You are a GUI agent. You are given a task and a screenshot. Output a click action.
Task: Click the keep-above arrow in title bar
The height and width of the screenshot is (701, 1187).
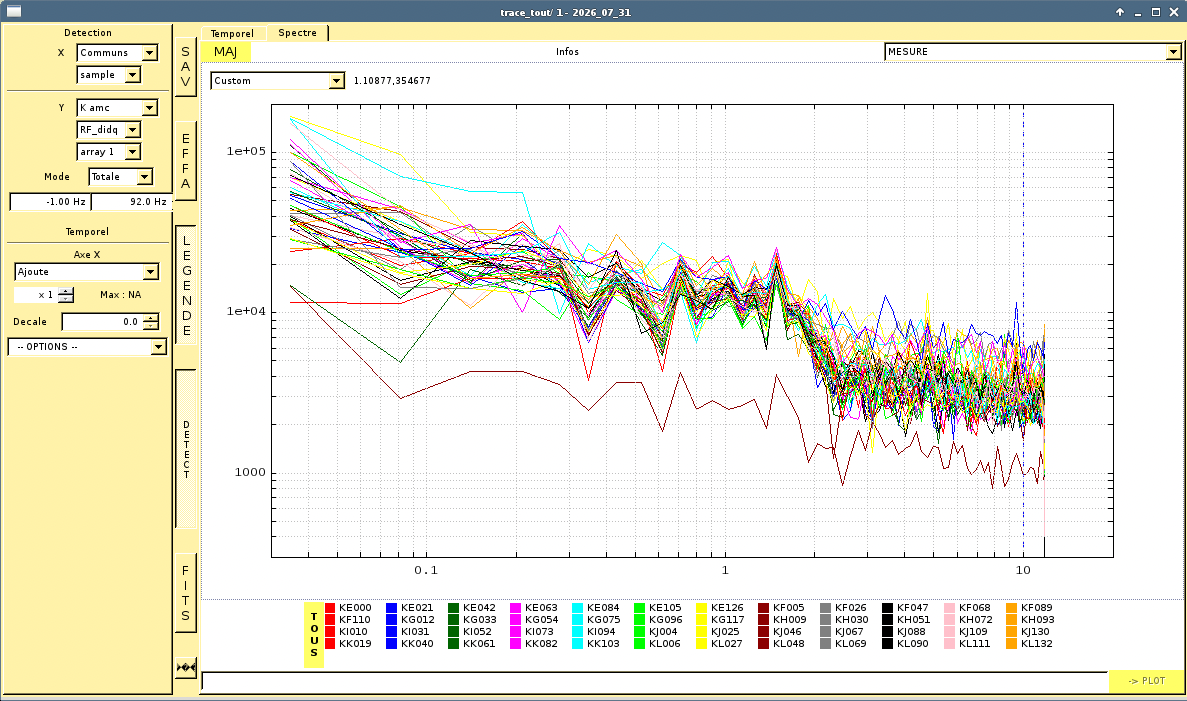click(1120, 12)
